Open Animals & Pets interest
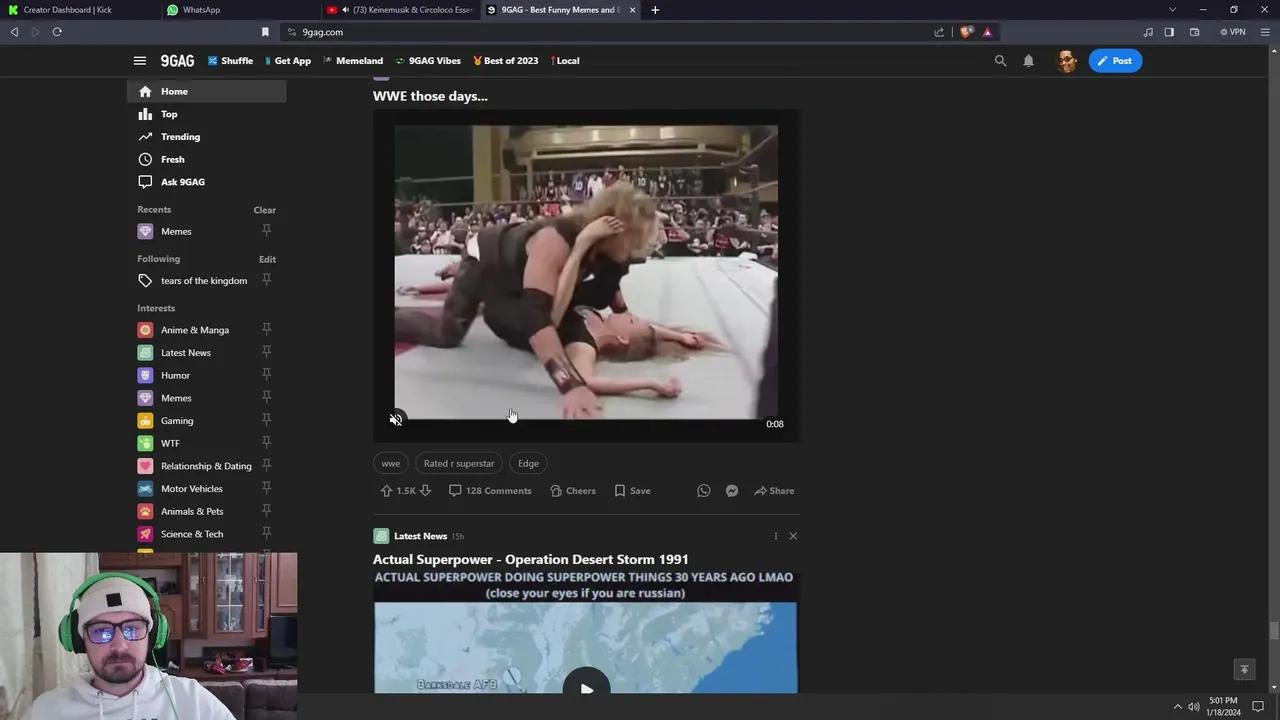The image size is (1280, 720). click(192, 511)
